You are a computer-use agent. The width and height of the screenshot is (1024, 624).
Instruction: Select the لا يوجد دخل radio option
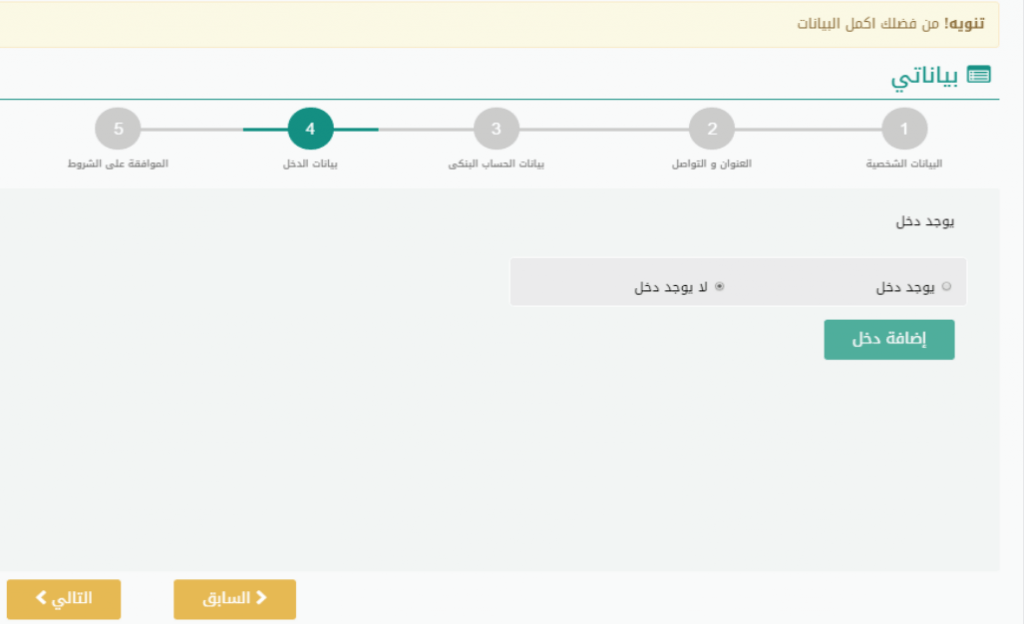(719, 287)
